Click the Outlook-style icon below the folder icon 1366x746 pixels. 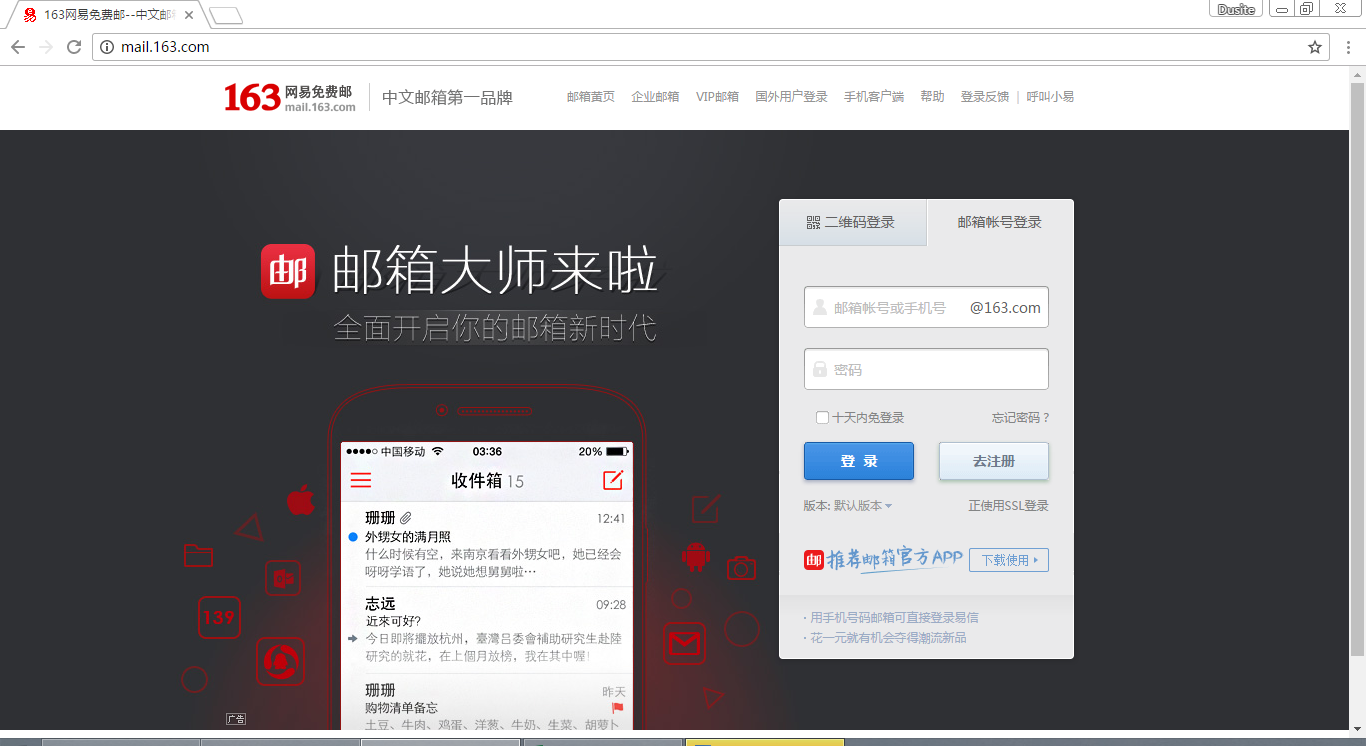point(283,578)
